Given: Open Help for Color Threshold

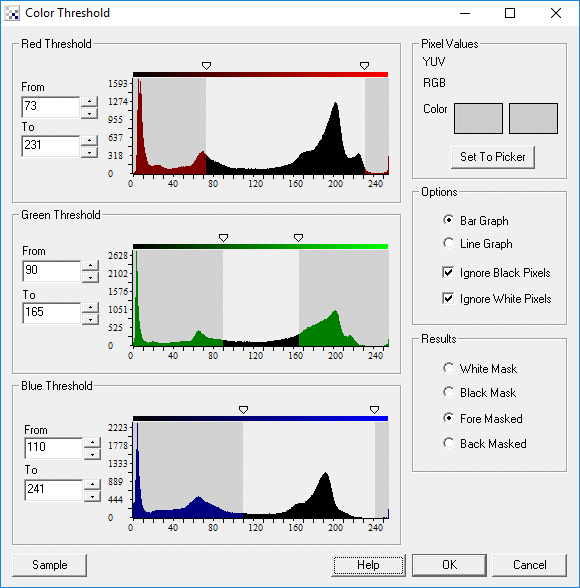Looking at the screenshot, I should click(x=368, y=565).
